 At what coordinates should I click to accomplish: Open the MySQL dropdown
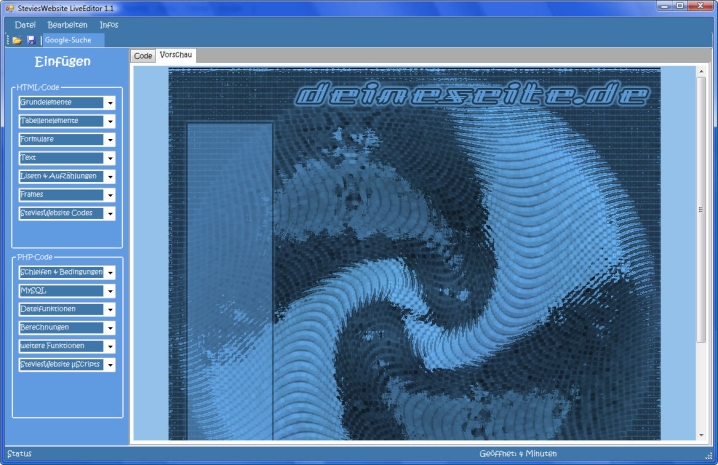[x=110, y=291]
